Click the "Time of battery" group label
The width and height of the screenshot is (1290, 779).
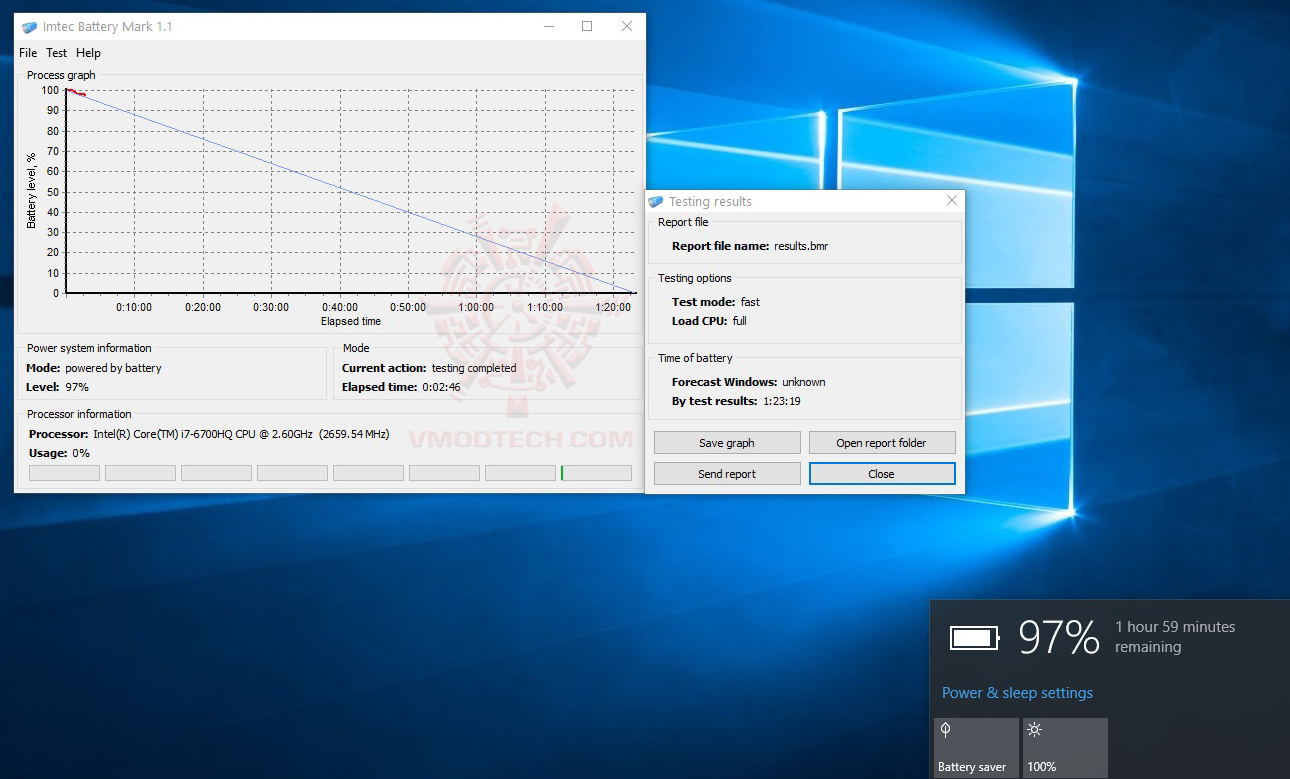(x=695, y=358)
